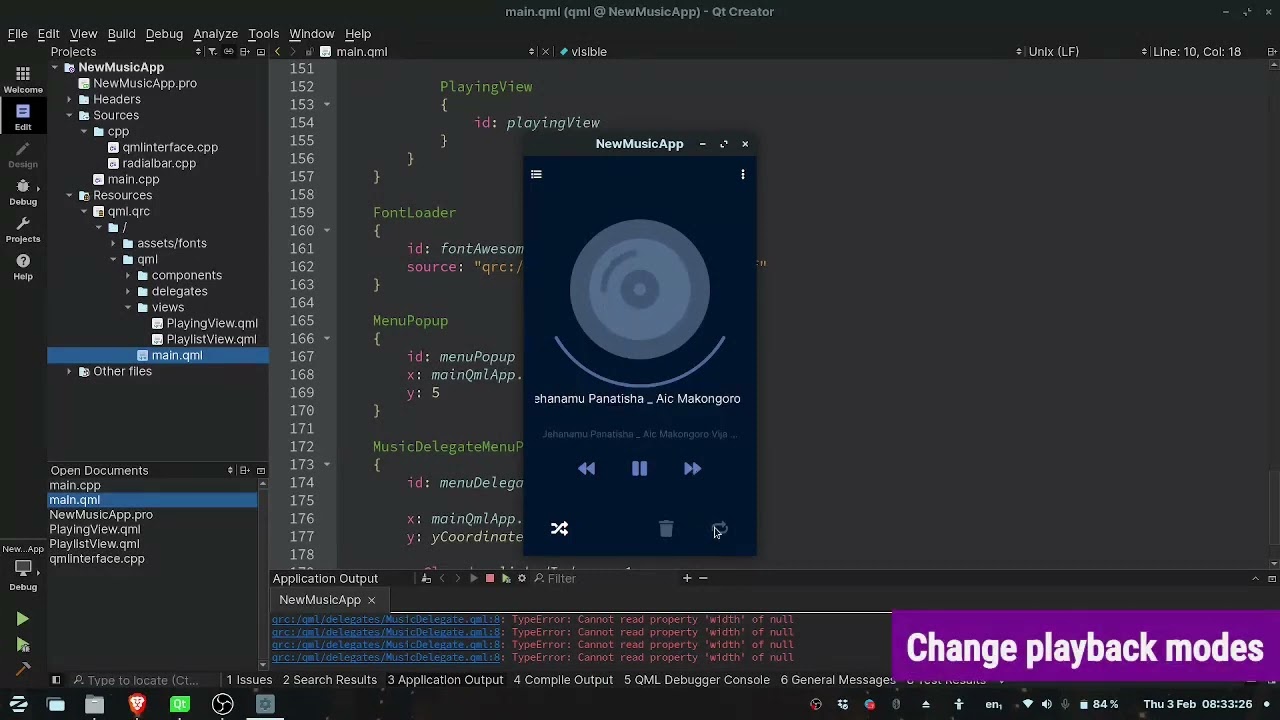Zoom in output with plus icon
The height and width of the screenshot is (720, 1280).
click(687, 579)
